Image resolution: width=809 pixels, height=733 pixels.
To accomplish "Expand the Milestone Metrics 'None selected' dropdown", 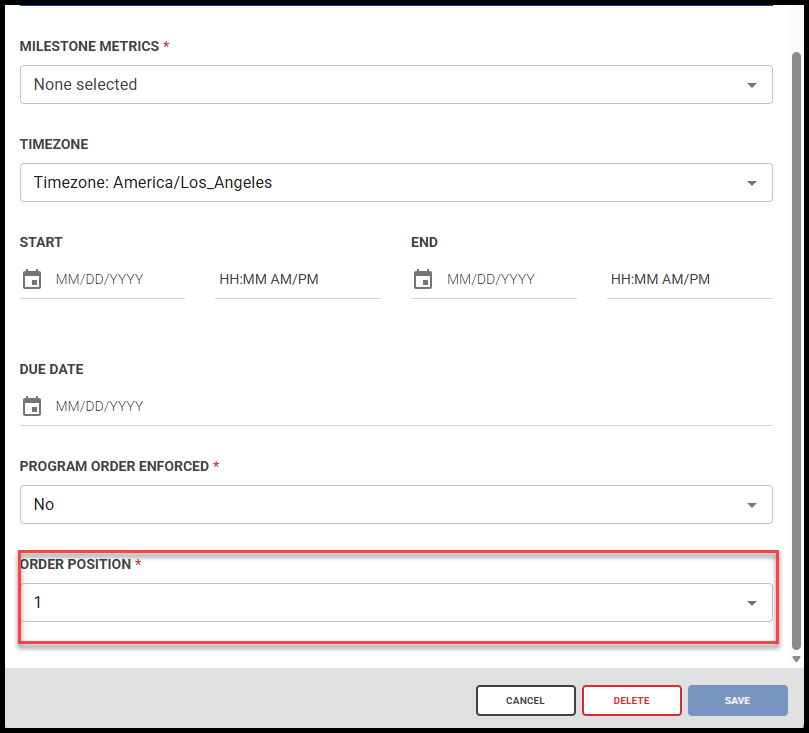I will 380,85.
